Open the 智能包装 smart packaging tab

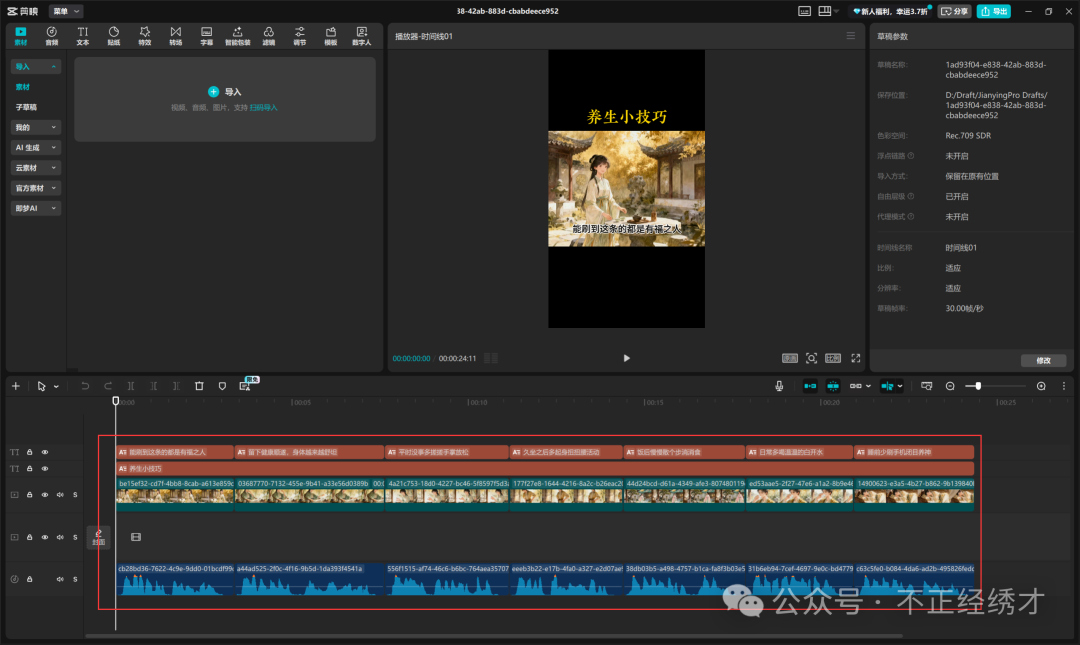238,36
